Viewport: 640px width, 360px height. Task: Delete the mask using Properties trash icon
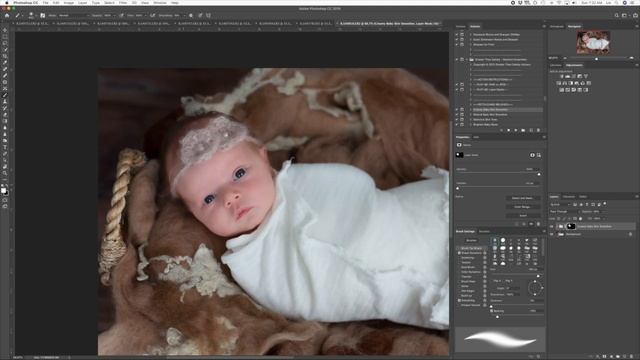[x=538, y=224]
